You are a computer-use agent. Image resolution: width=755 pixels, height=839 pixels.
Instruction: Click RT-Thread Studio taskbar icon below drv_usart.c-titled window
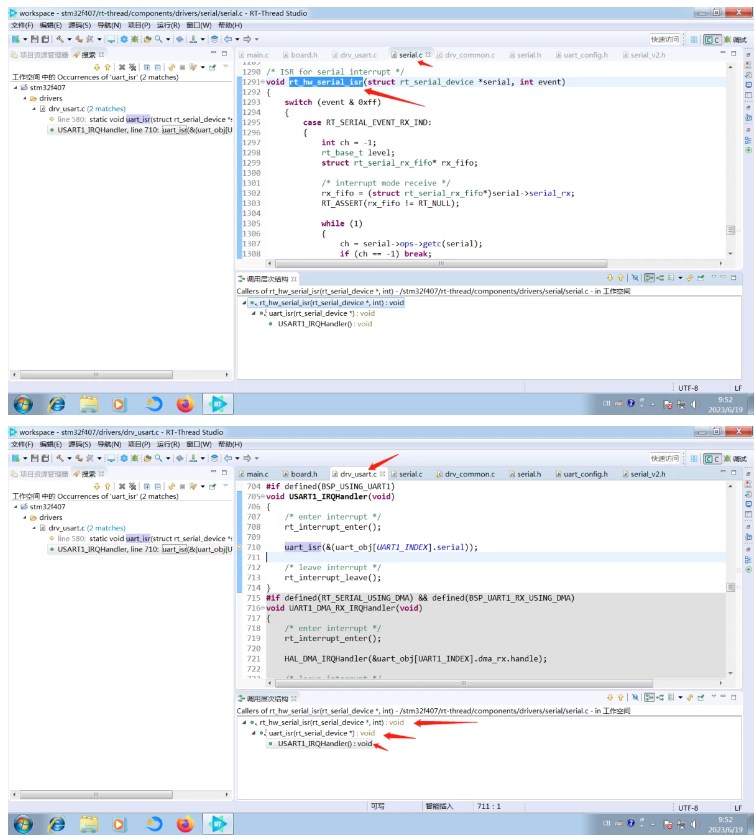pos(218,824)
